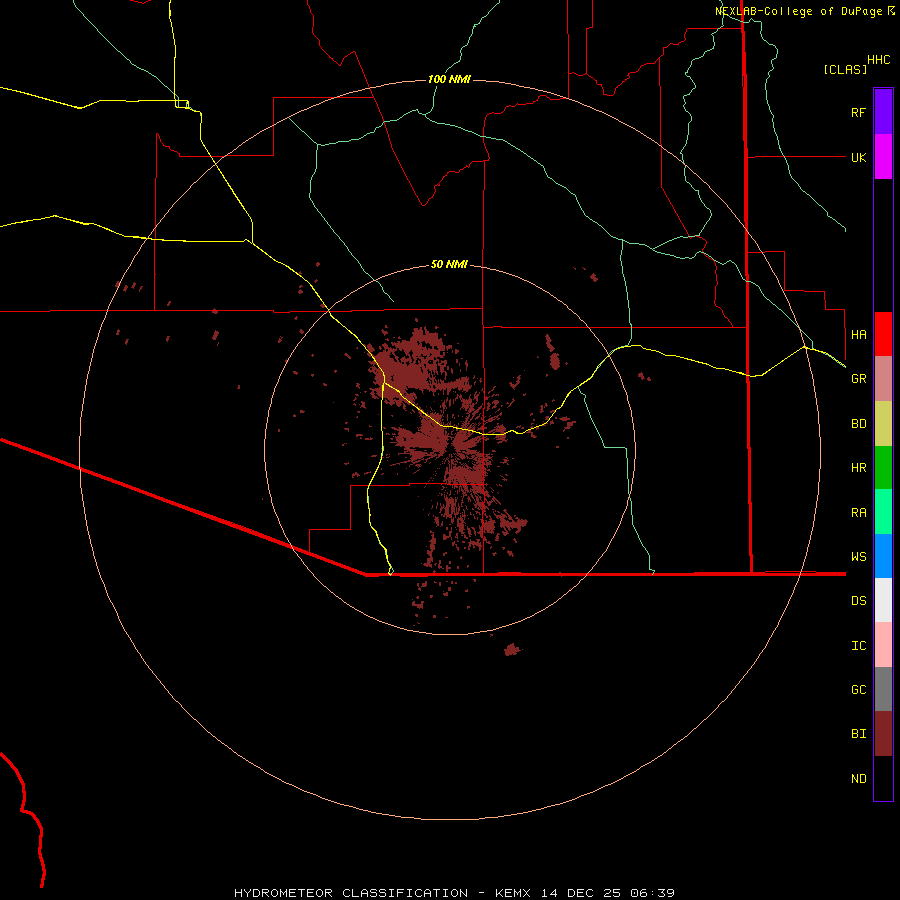Click the gray GC legend swatch

pyautogui.click(x=883, y=689)
